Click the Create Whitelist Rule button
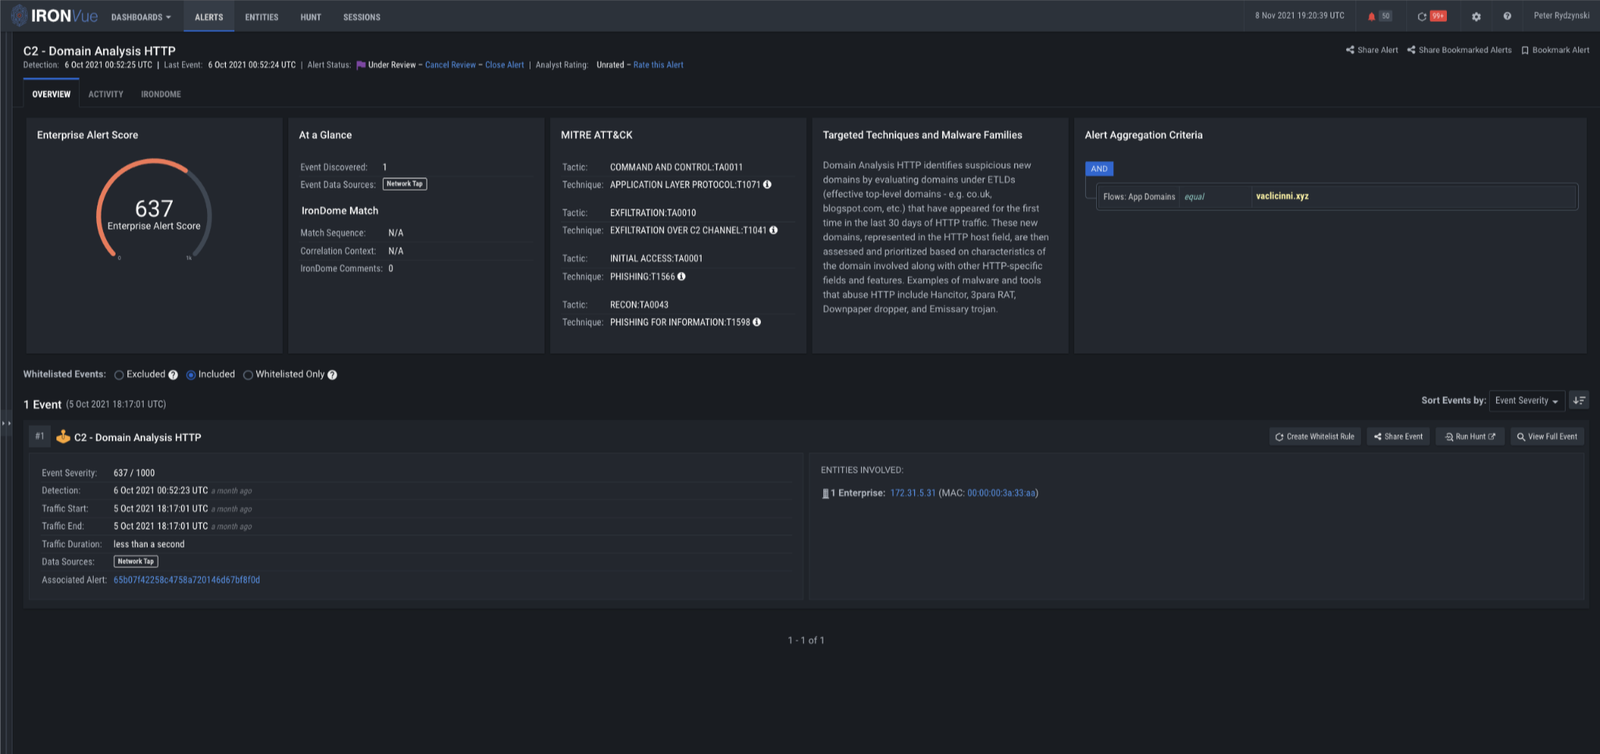 click(1315, 437)
